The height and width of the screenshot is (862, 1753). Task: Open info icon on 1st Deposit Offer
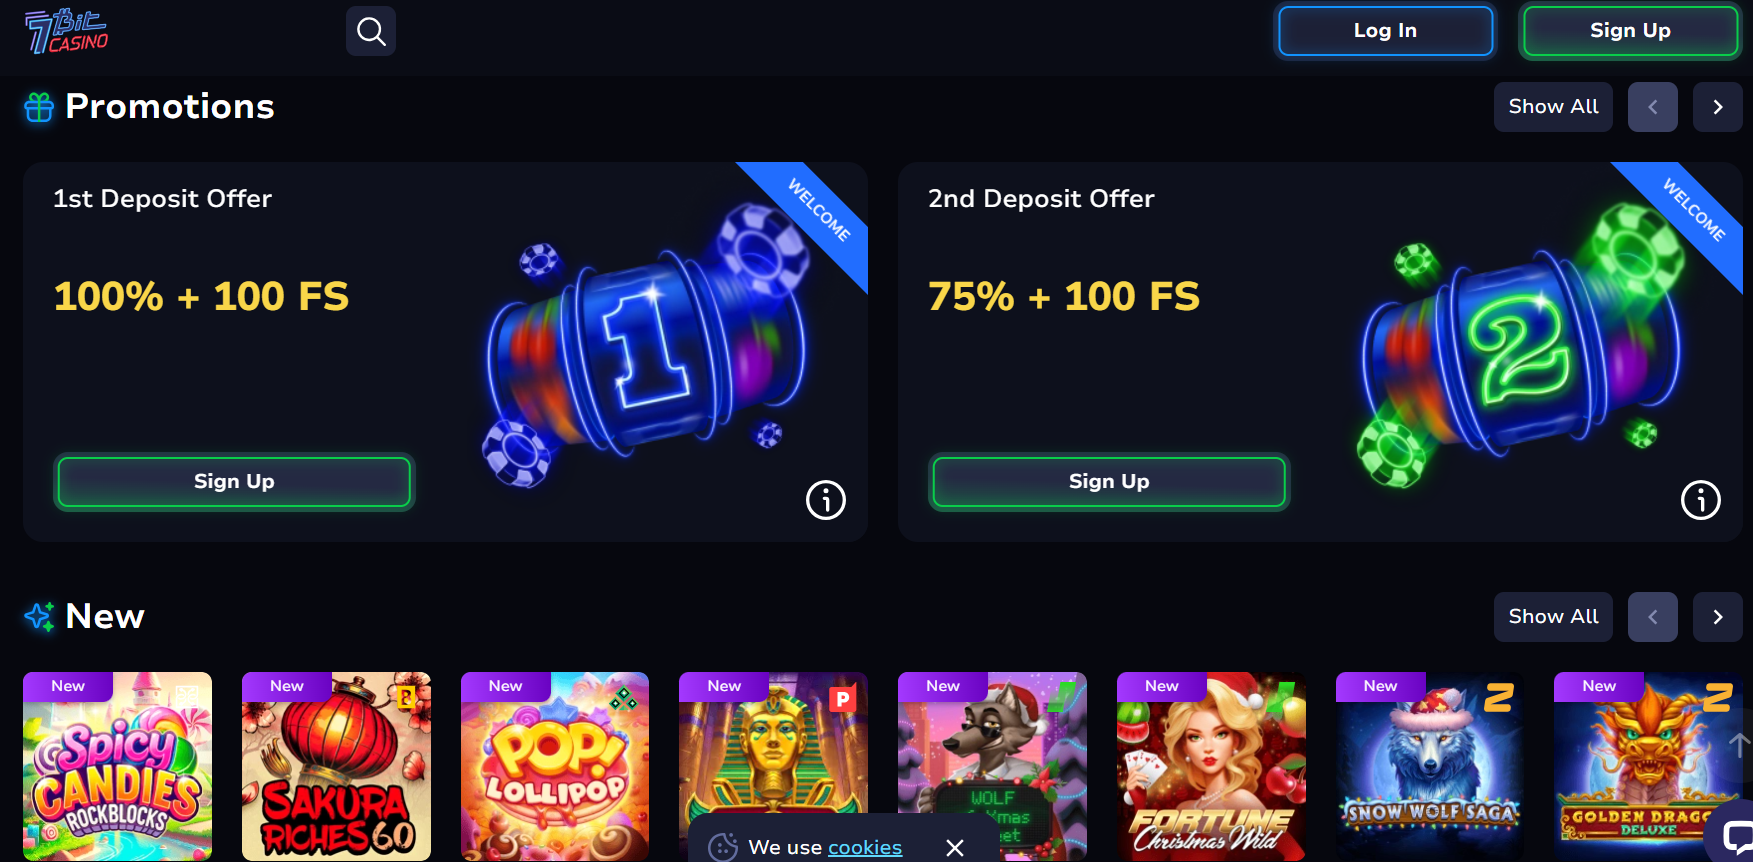coord(826,500)
